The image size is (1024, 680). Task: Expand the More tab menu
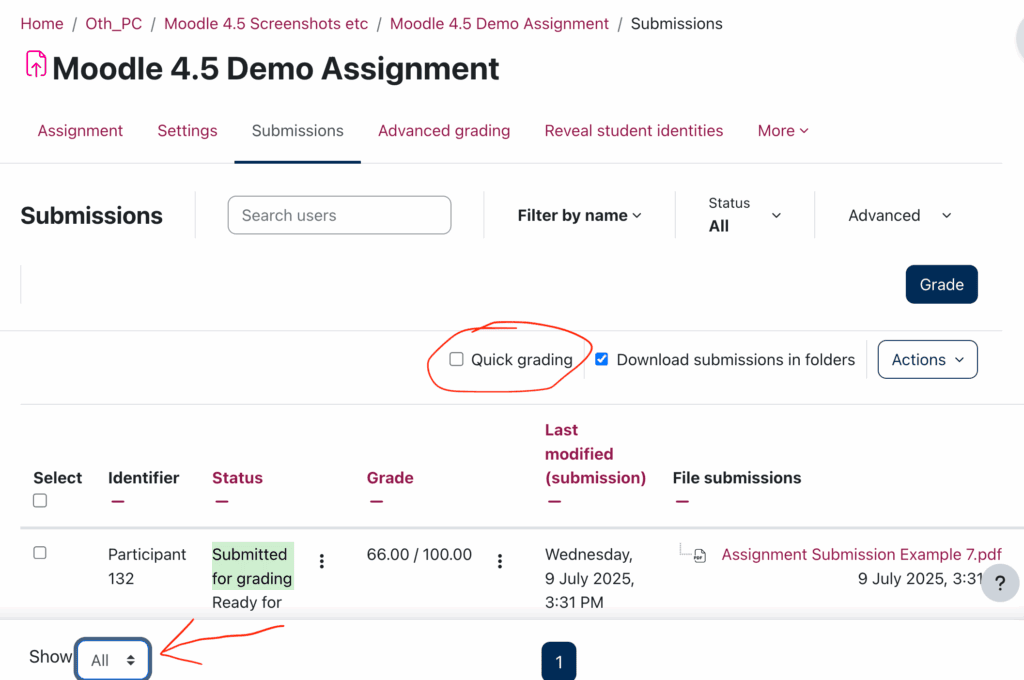point(782,130)
